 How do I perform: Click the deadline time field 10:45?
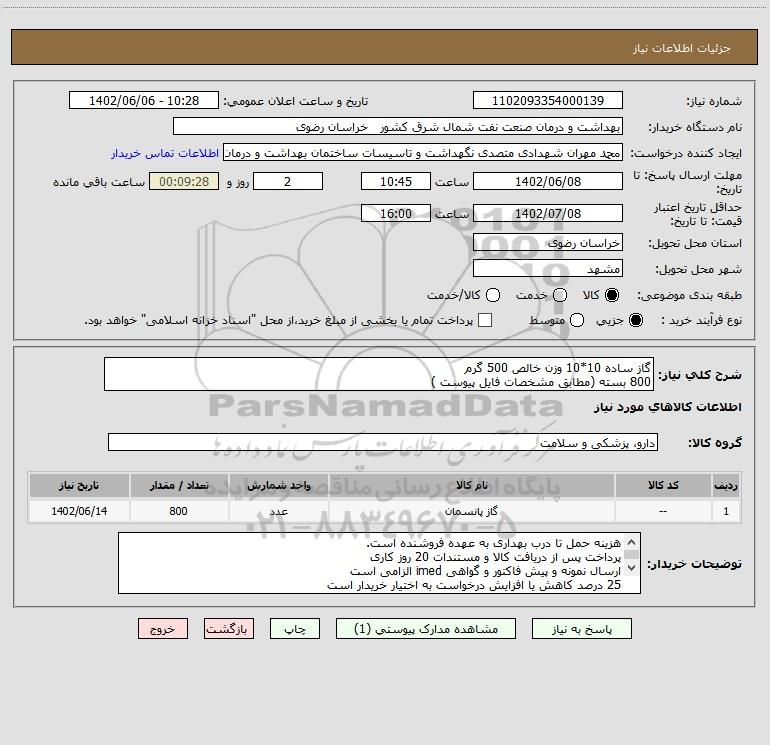396,181
